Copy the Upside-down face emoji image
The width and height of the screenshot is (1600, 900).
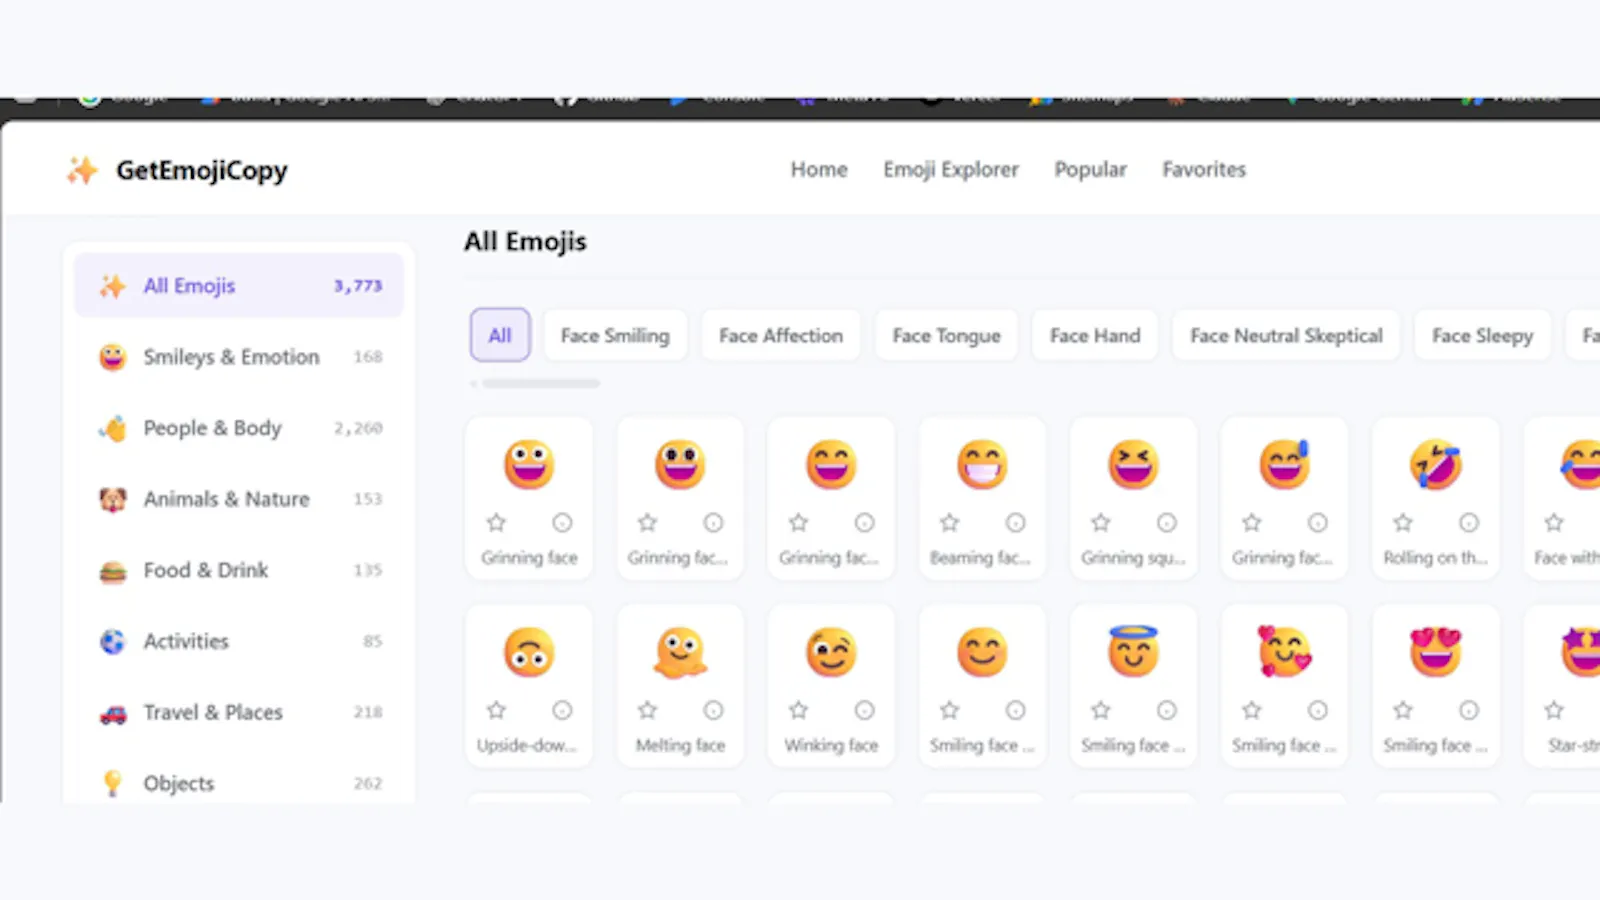529,652
